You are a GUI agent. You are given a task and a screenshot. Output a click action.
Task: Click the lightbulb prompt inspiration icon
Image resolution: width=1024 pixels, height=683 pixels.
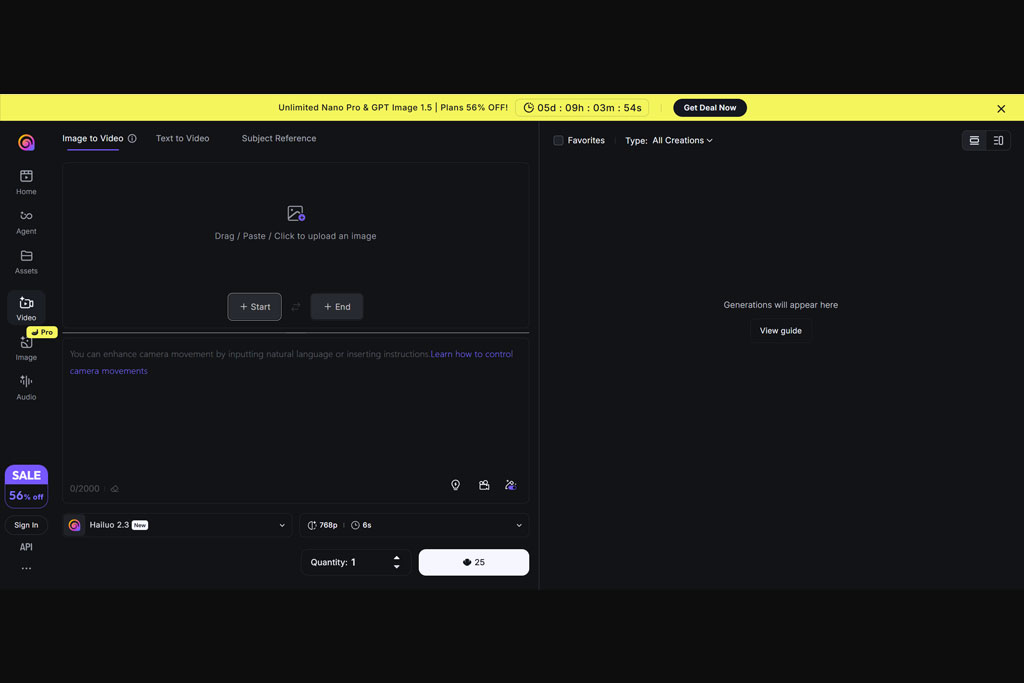(455, 484)
